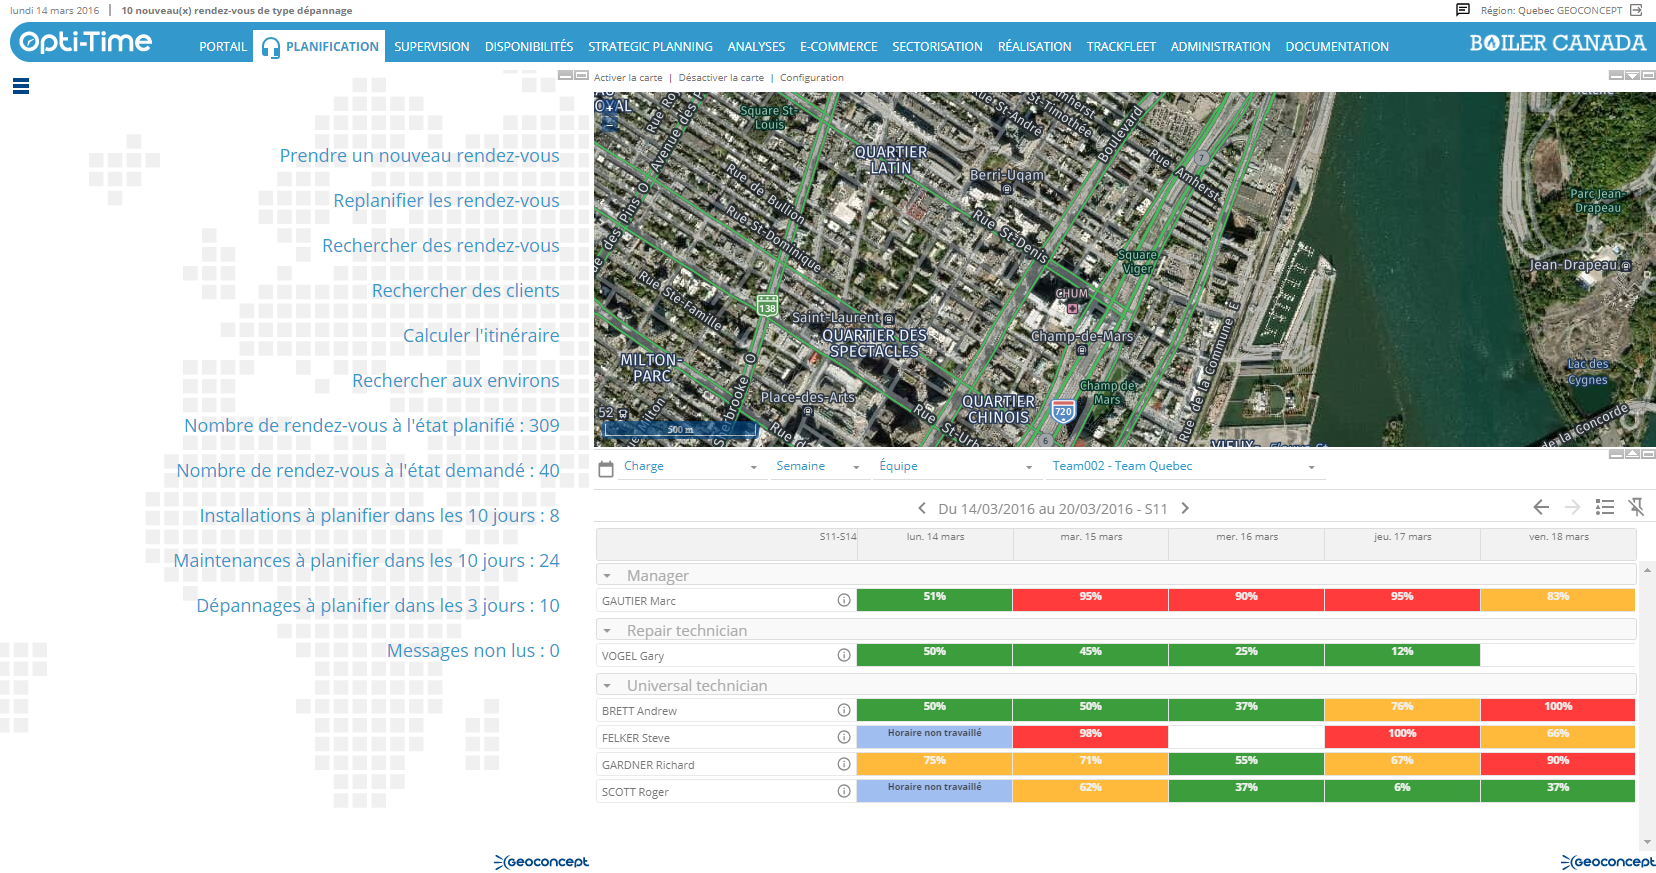Open TRACKFLEET tab

click(1121, 47)
